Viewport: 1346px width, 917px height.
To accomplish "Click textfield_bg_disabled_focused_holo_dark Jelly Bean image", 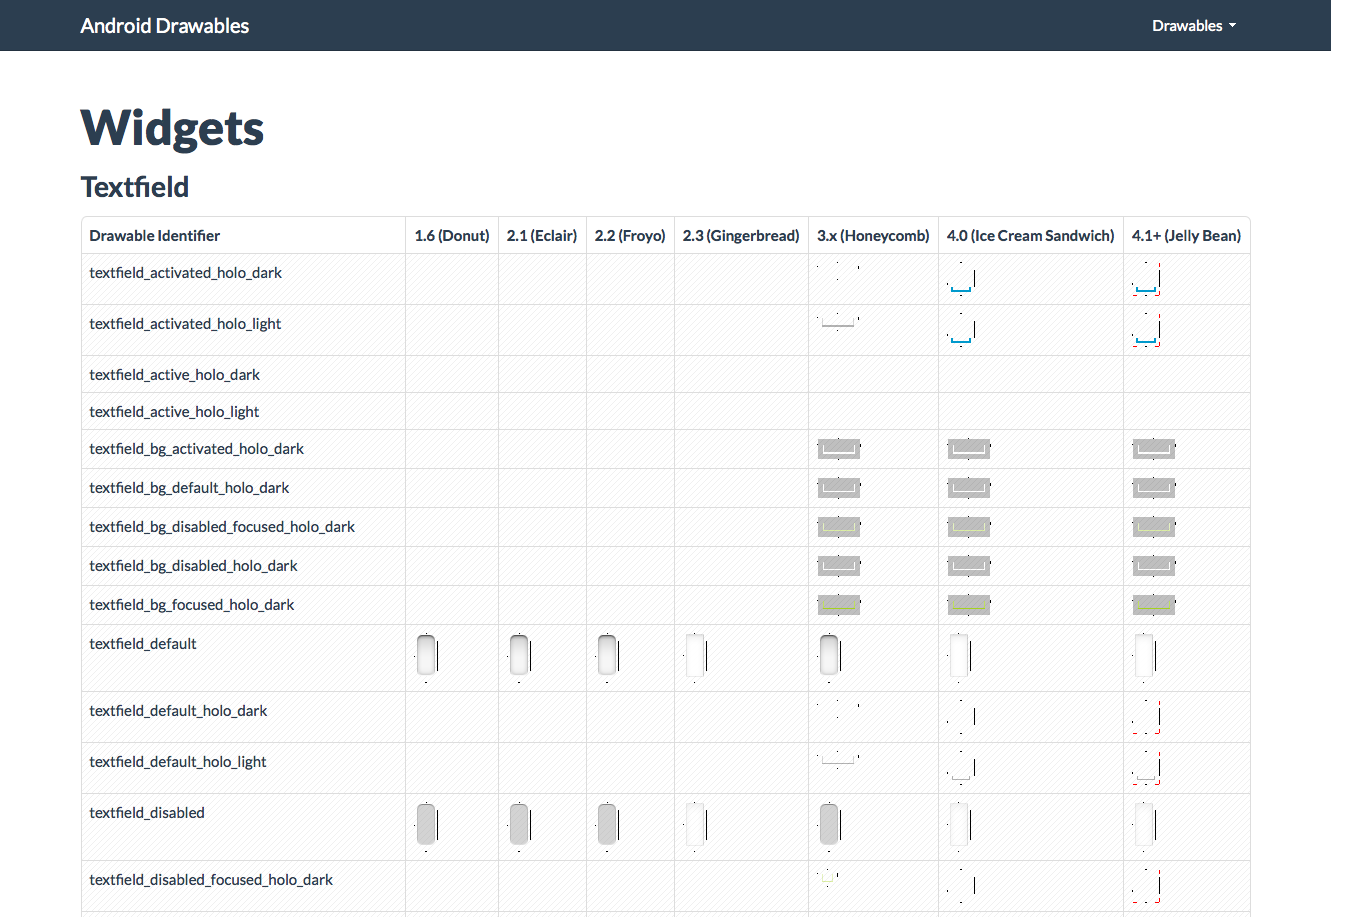I will tap(1153, 527).
